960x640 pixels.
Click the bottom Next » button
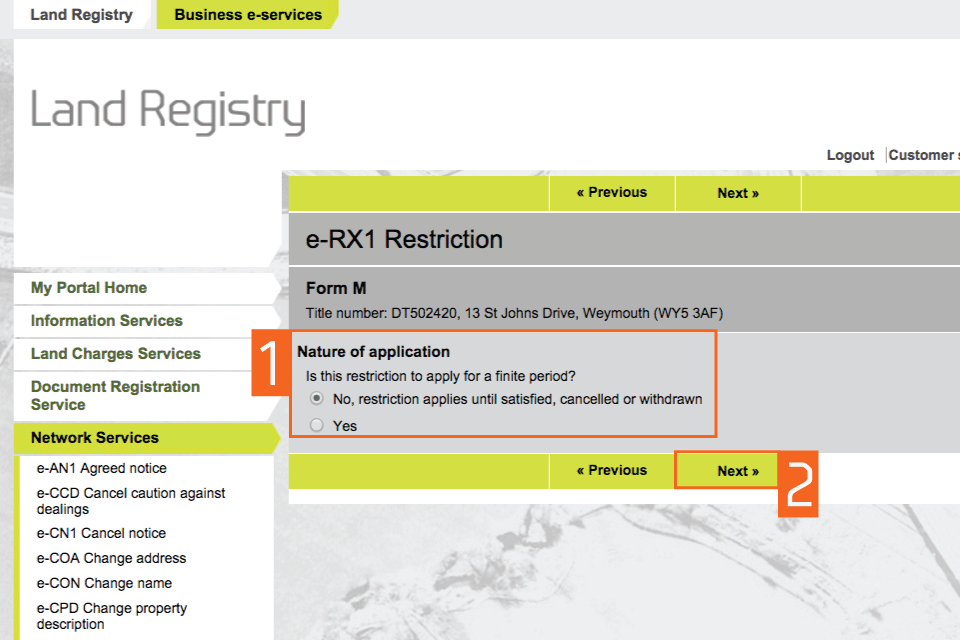pyautogui.click(x=737, y=471)
